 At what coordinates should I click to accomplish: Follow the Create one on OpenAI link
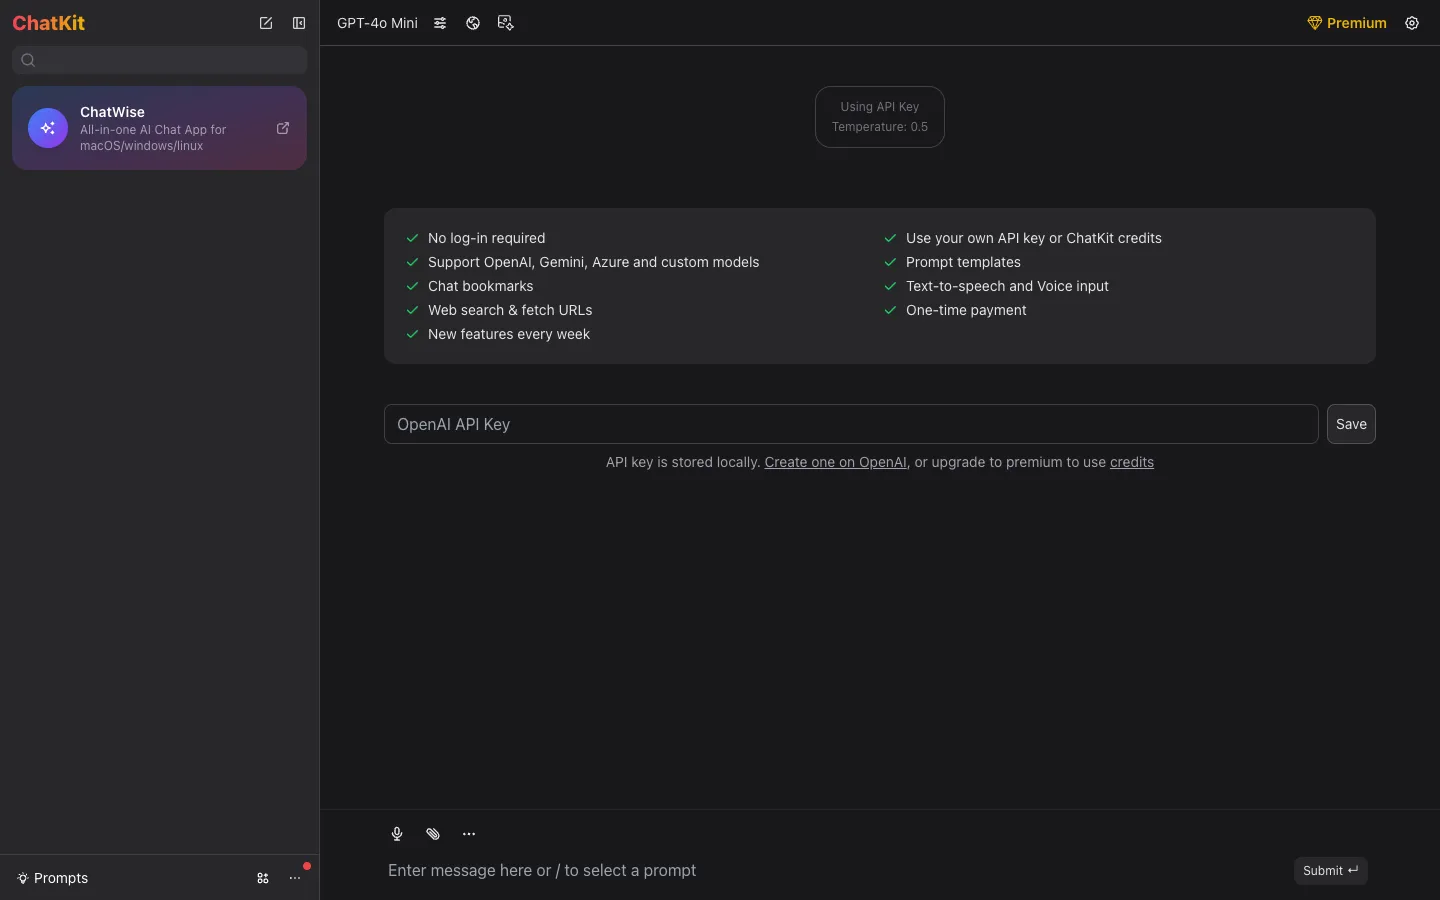[x=836, y=462]
